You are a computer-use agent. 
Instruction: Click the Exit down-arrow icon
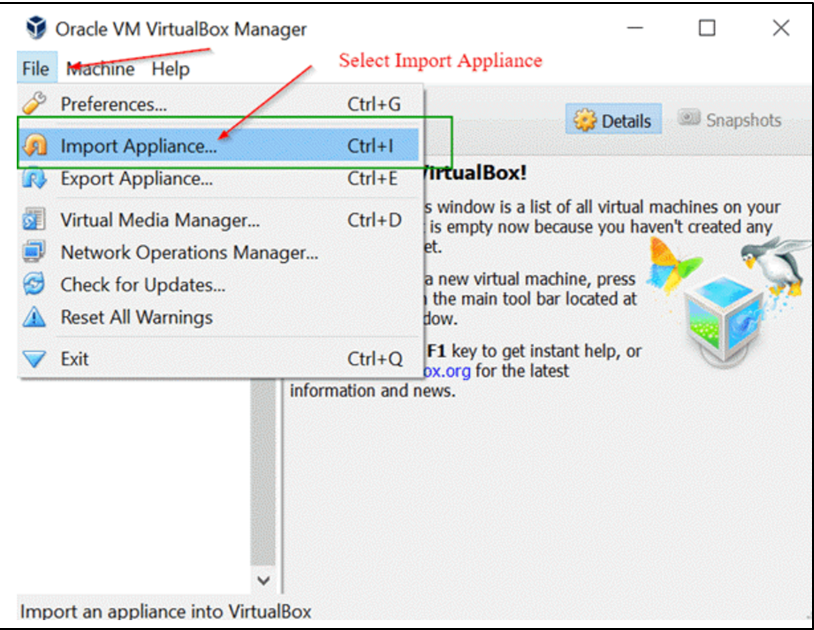(x=35, y=359)
